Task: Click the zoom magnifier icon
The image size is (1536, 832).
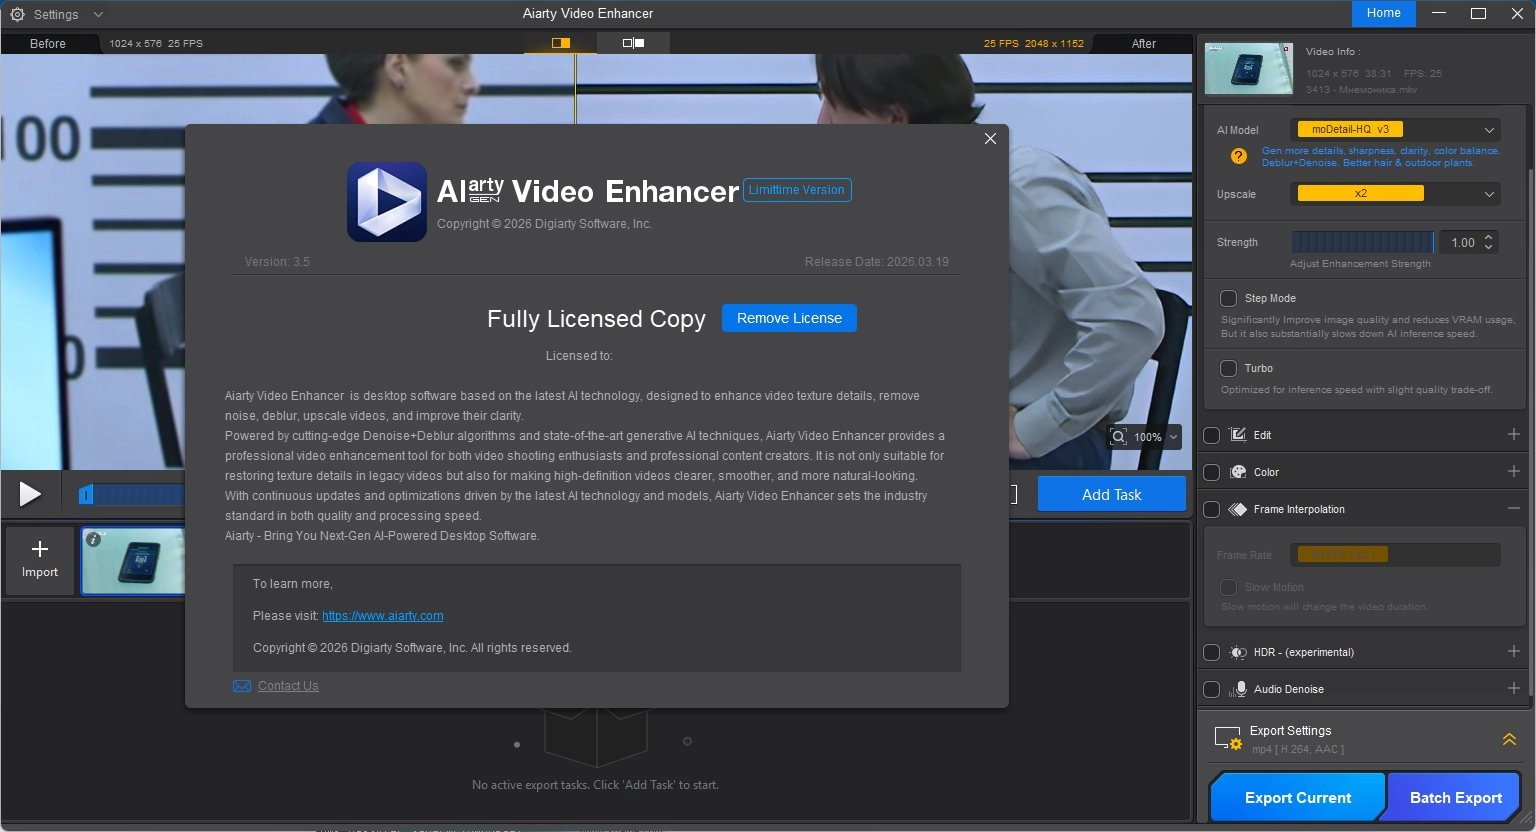Action: click(1119, 437)
